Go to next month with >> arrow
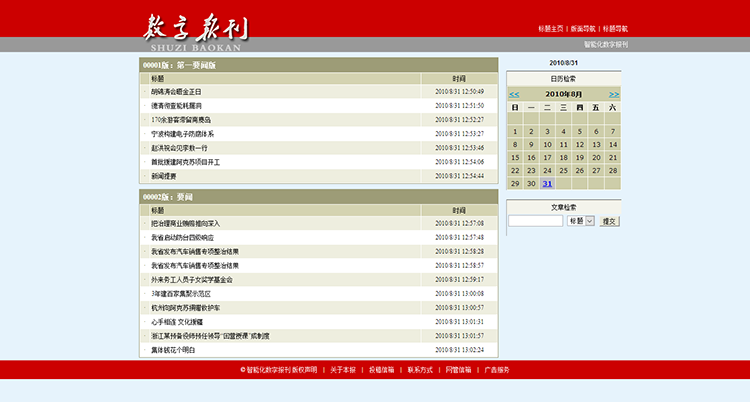This screenshot has width=750, height=402. pos(614,94)
